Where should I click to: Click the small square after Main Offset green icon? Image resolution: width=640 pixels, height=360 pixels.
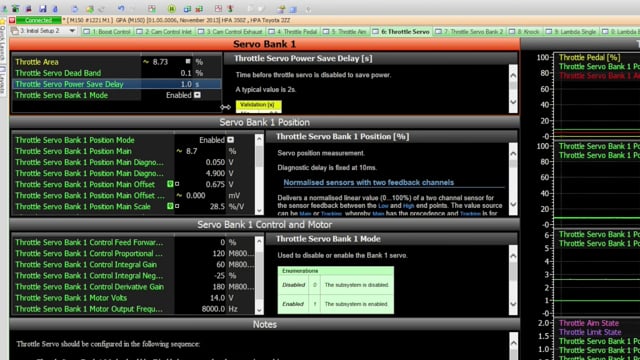point(177,184)
